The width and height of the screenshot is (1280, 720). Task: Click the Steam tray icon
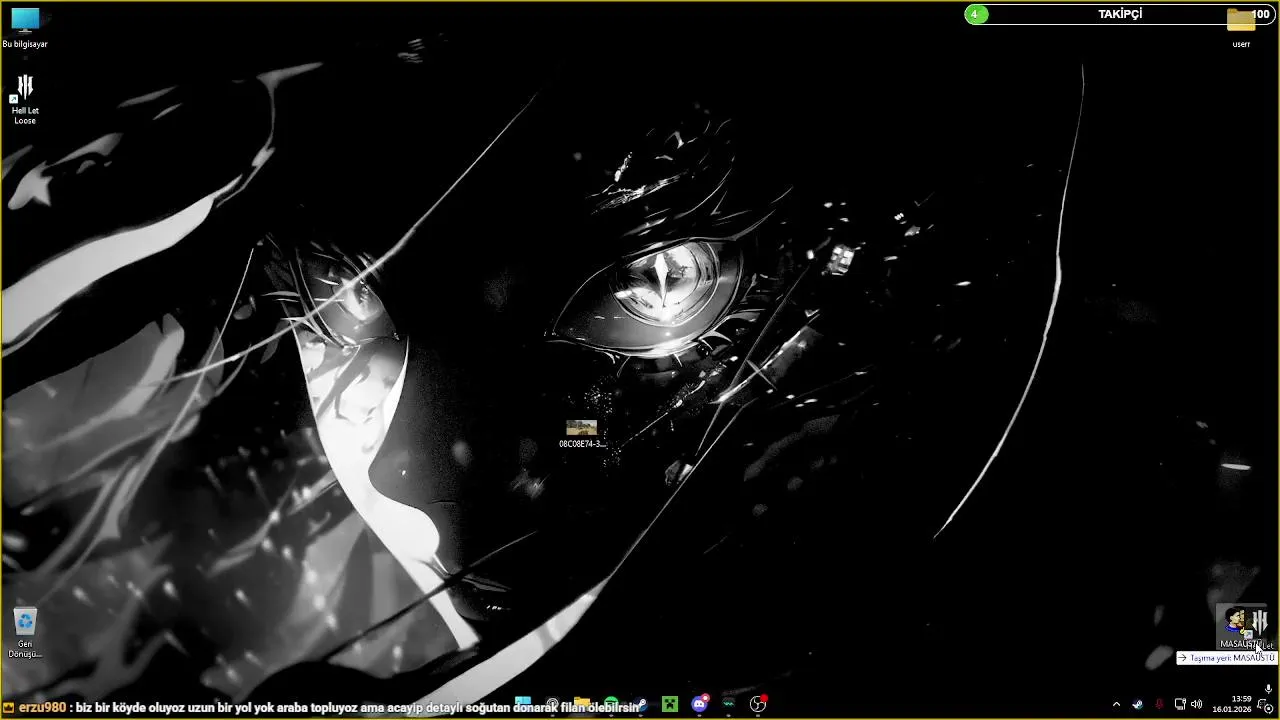pos(1137,704)
